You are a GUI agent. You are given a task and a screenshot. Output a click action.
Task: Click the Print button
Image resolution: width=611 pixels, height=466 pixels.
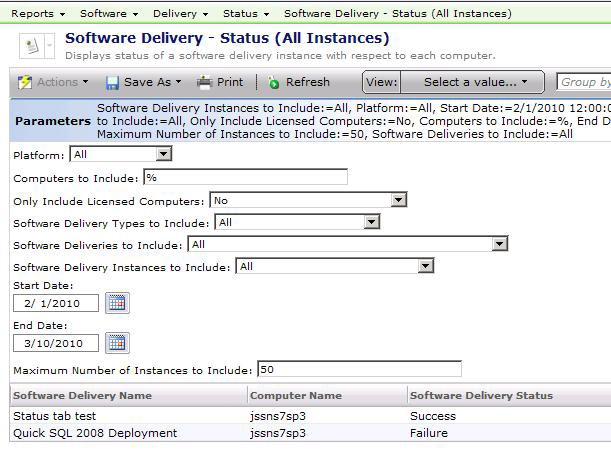[220, 82]
